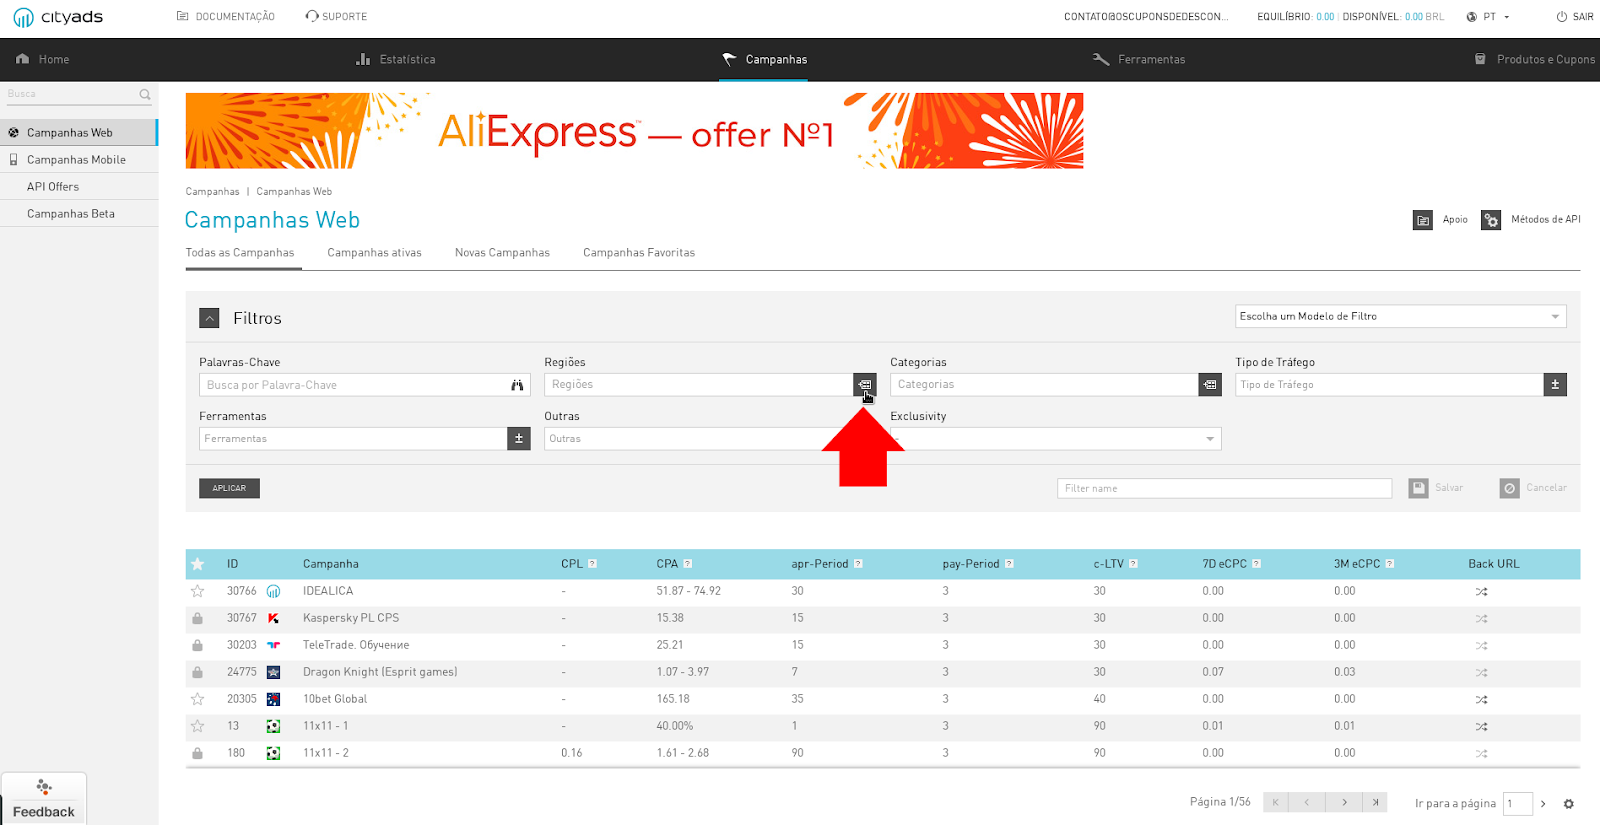This screenshot has width=1600, height=825.
Task: Click the Métodos de API icon
Action: pyautogui.click(x=1491, y=220)
